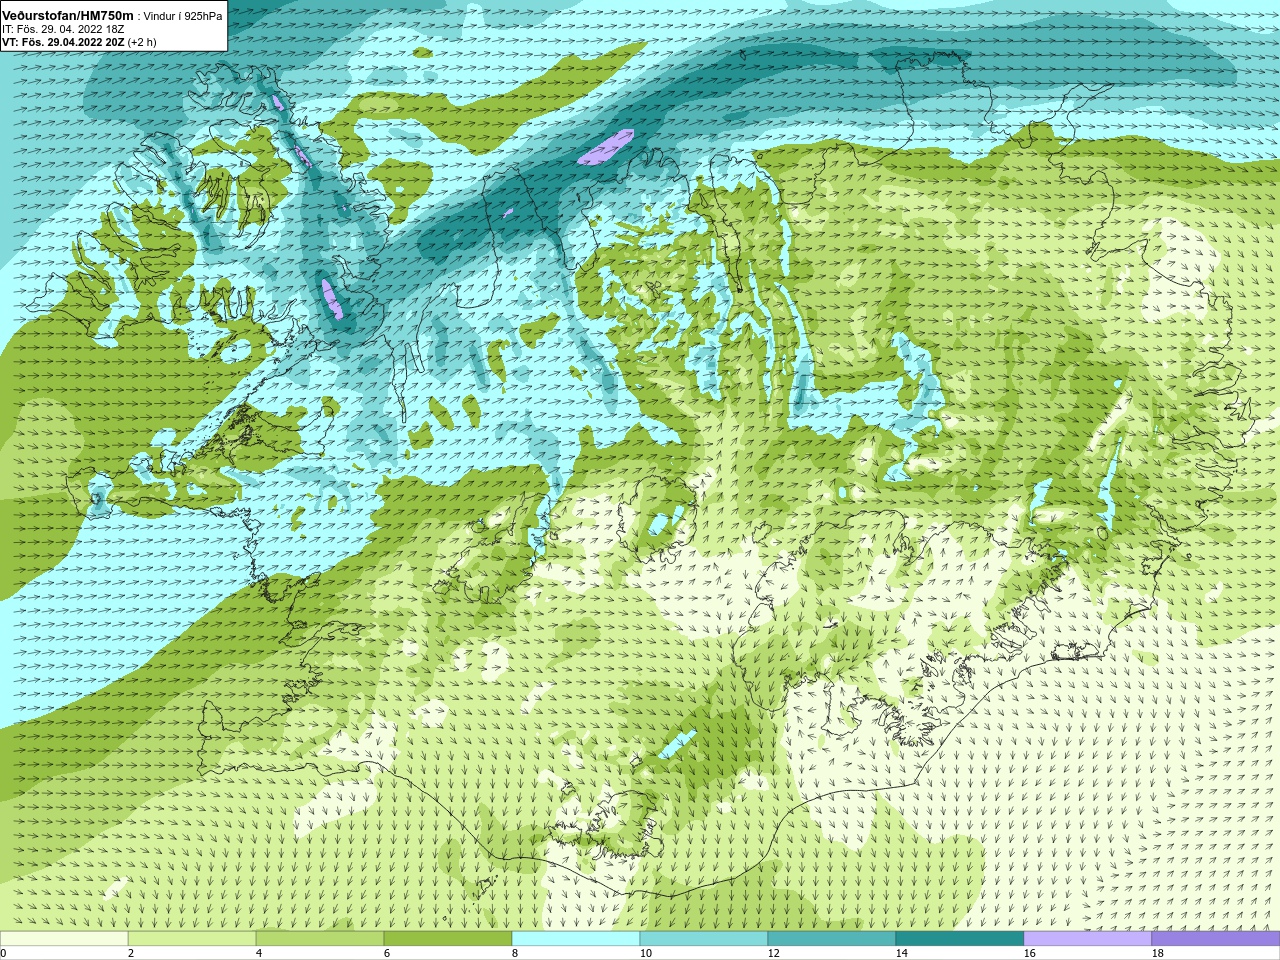Click legend tick label '10'
Screen dimensions: 1280x960
(x=646, y=953)
